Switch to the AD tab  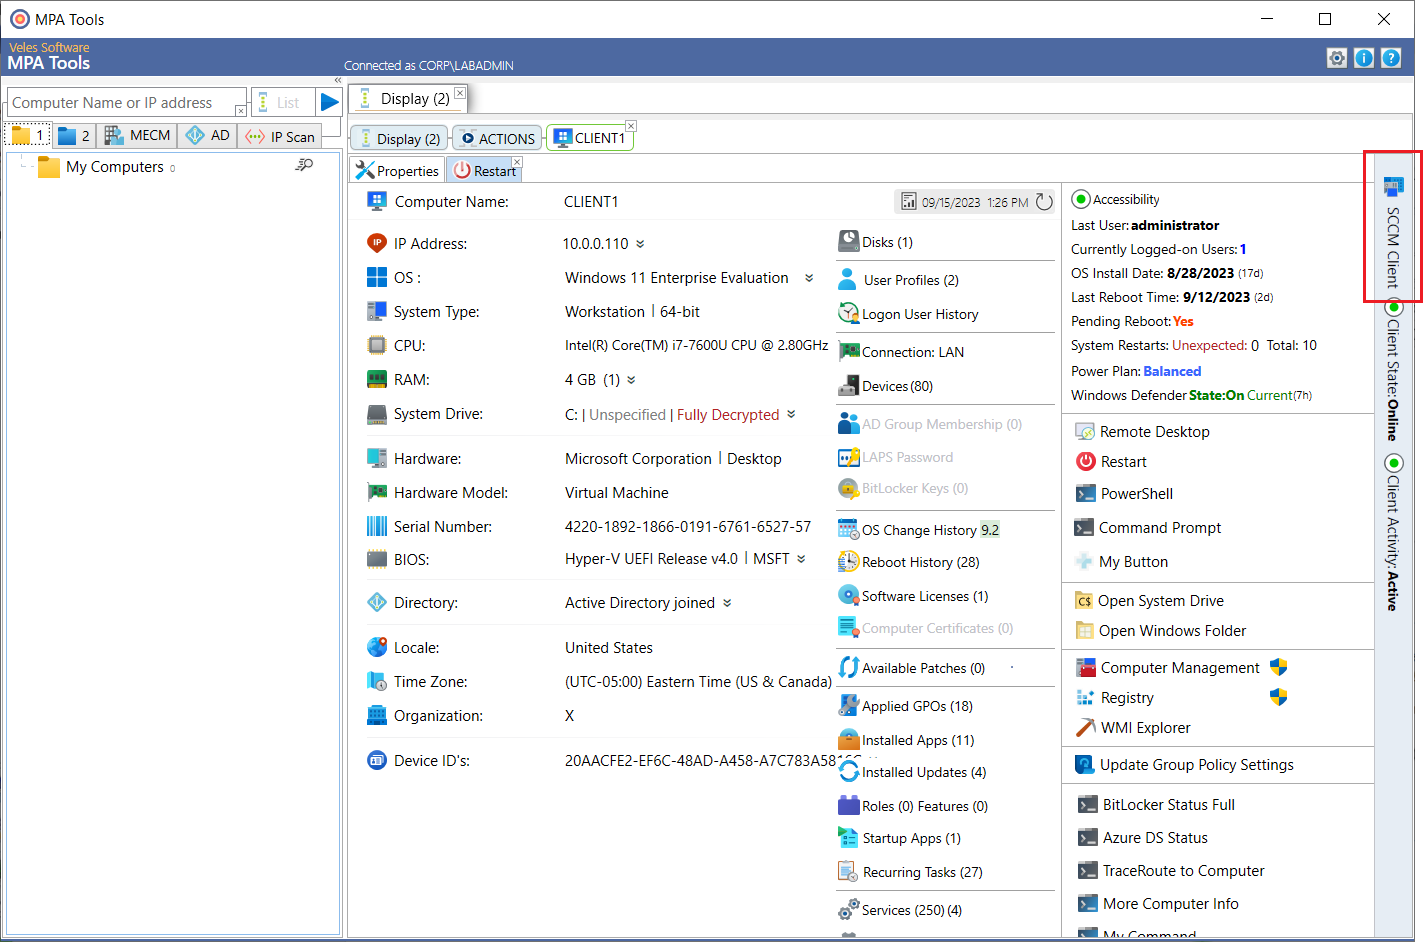[x=208, y=135]
